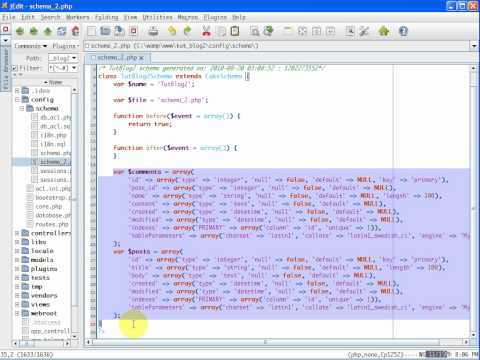480x360 pixels.
Task: Open the Plugins dropdown in file browser
Action: pos(66,46)
